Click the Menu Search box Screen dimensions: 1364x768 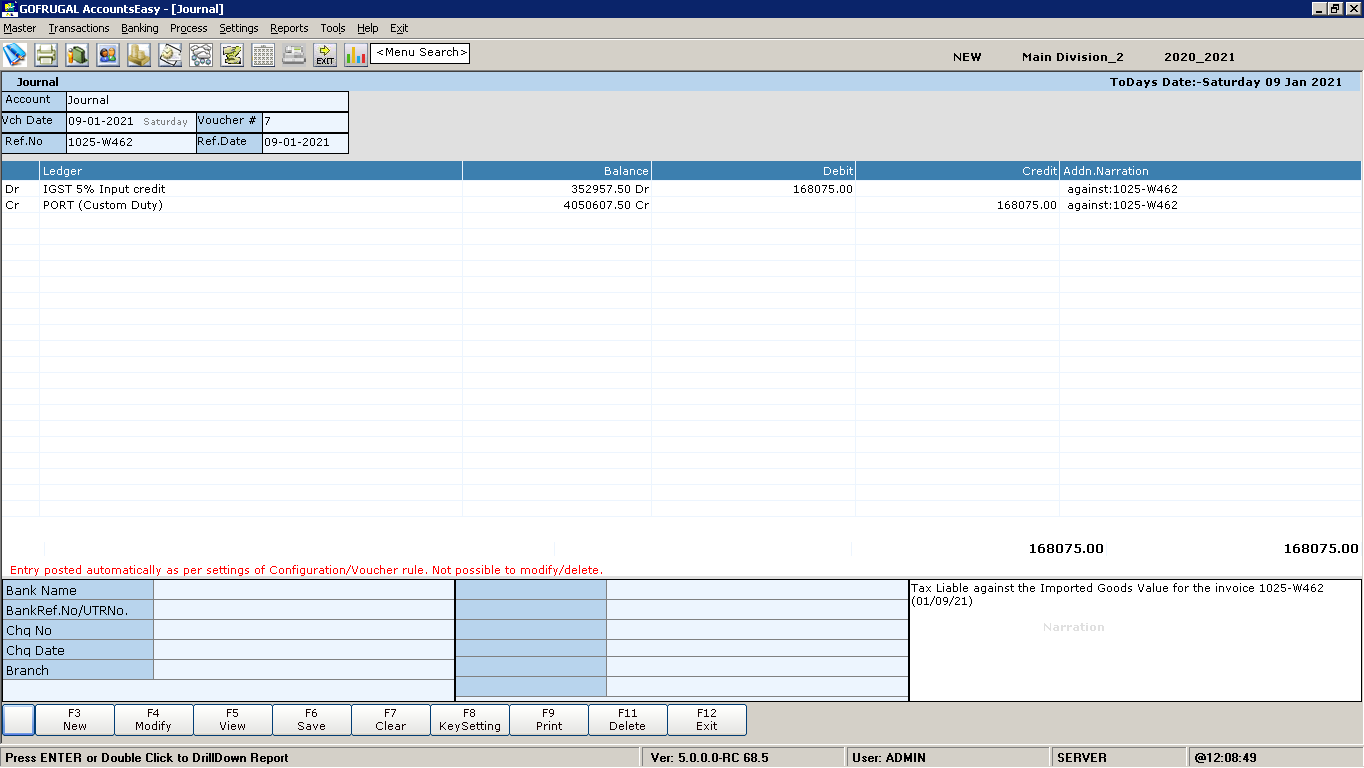pos(420,53)
